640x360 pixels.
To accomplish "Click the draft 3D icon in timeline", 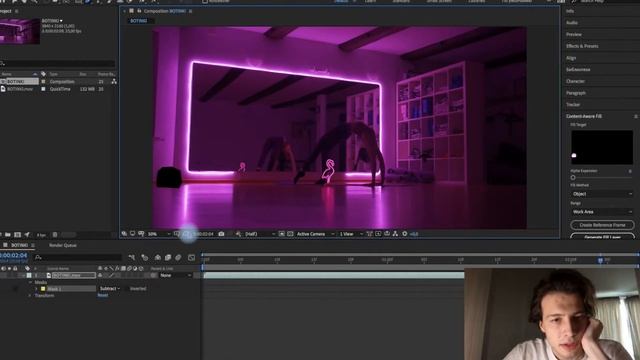I will 144,257.
